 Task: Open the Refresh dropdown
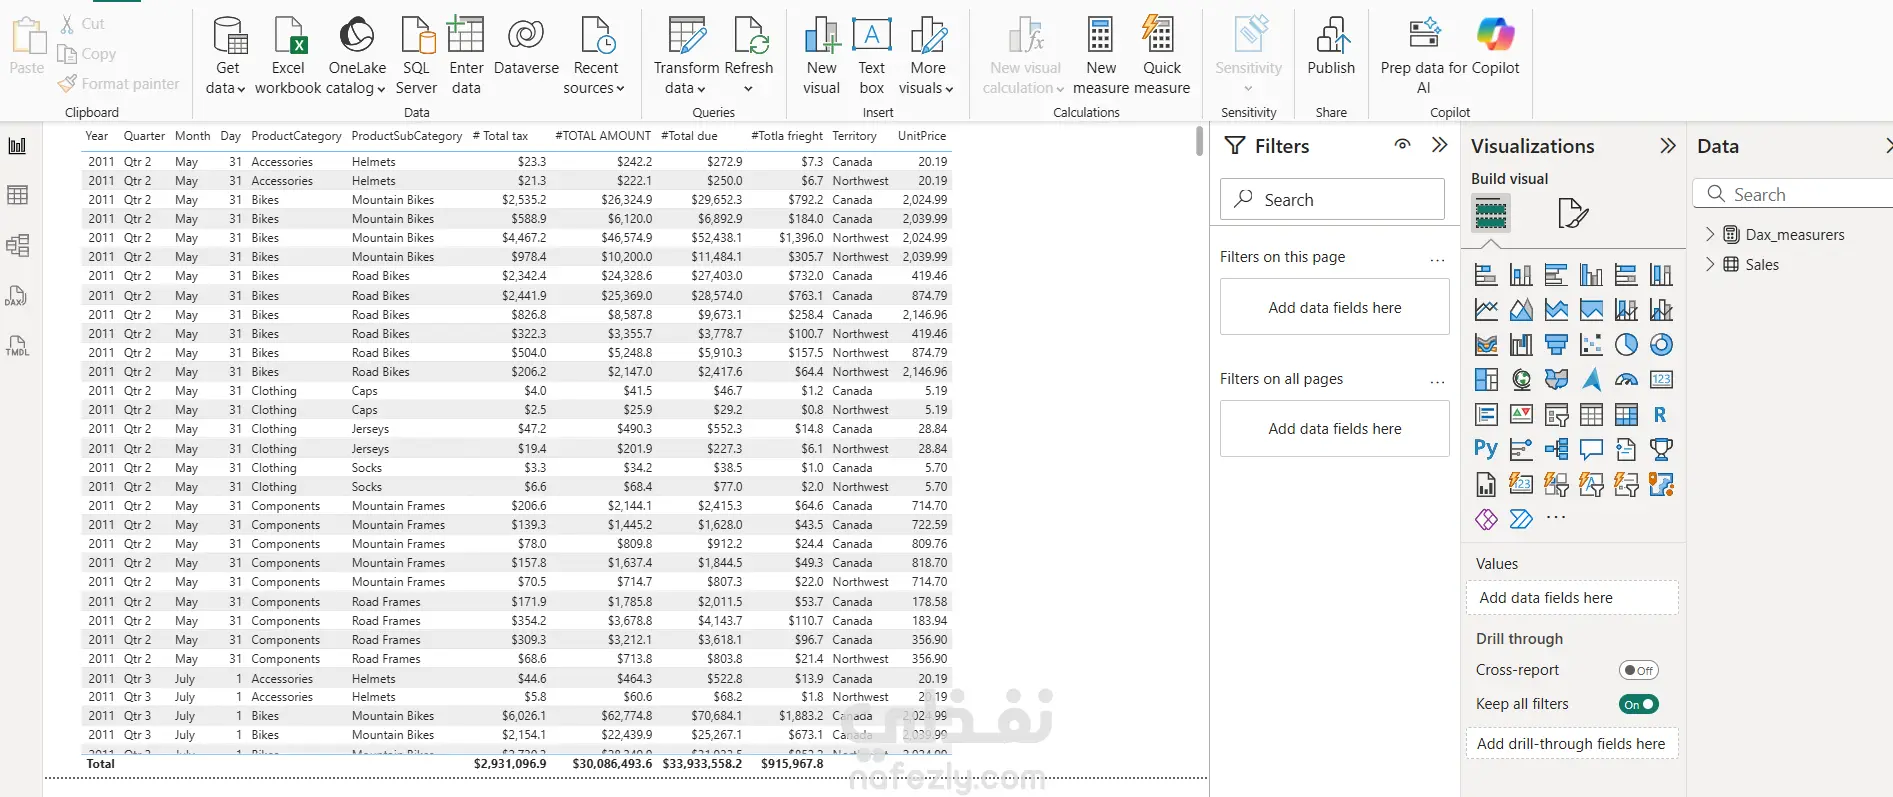coord(749,56)
